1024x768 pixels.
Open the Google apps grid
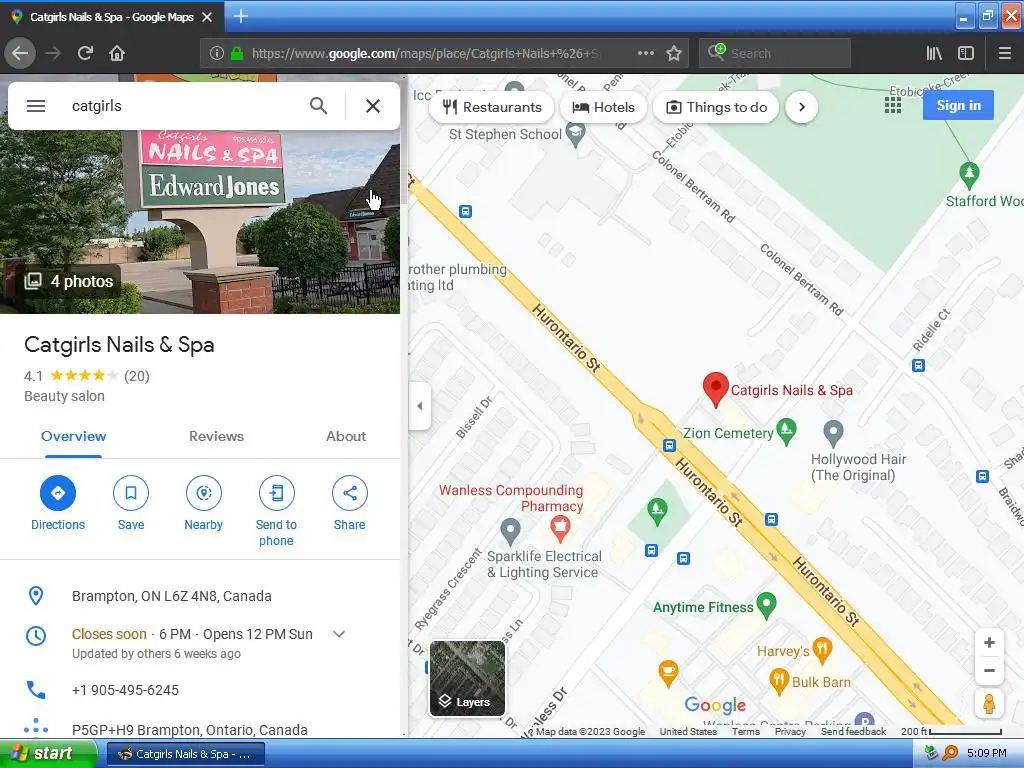(893, 106)
